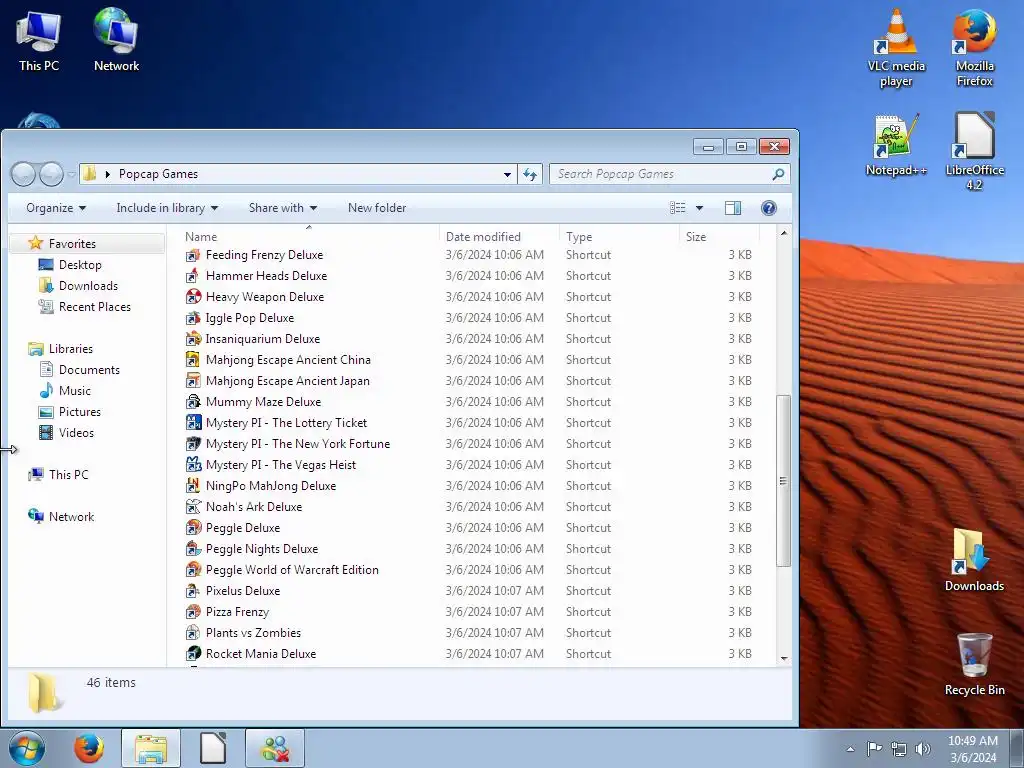
Task: Click the scrollbar down arrow
Action: click(784, 658)
